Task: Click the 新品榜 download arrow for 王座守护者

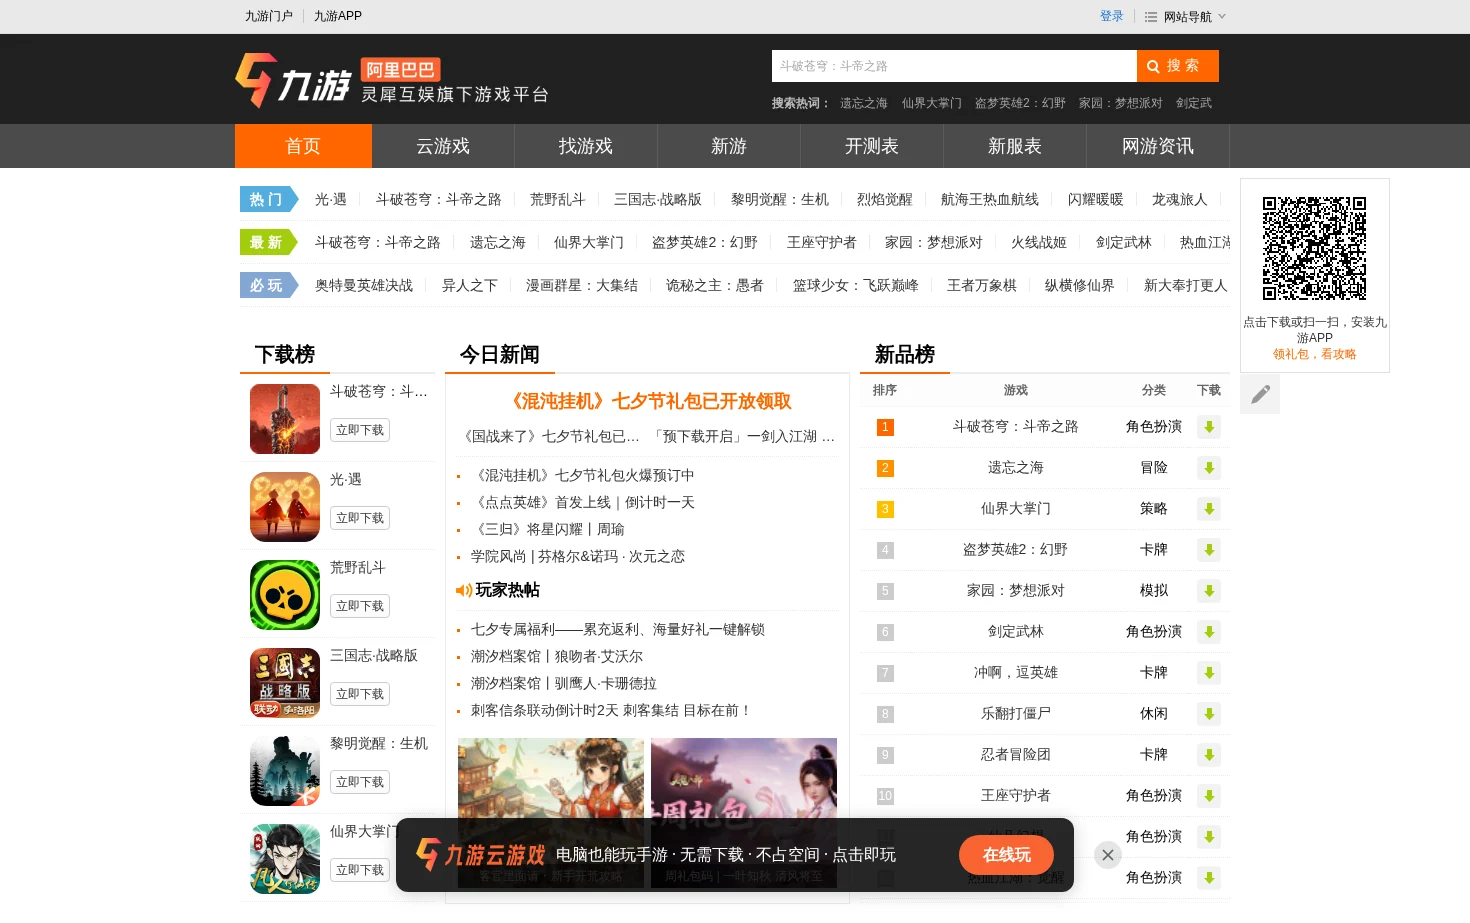Action: [x=1209, y=796]
